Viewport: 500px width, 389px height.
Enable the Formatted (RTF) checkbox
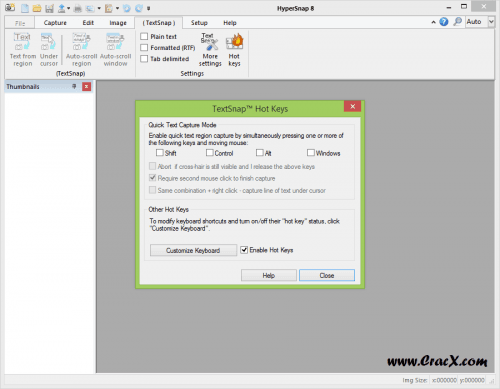click(x=144, y=48)
